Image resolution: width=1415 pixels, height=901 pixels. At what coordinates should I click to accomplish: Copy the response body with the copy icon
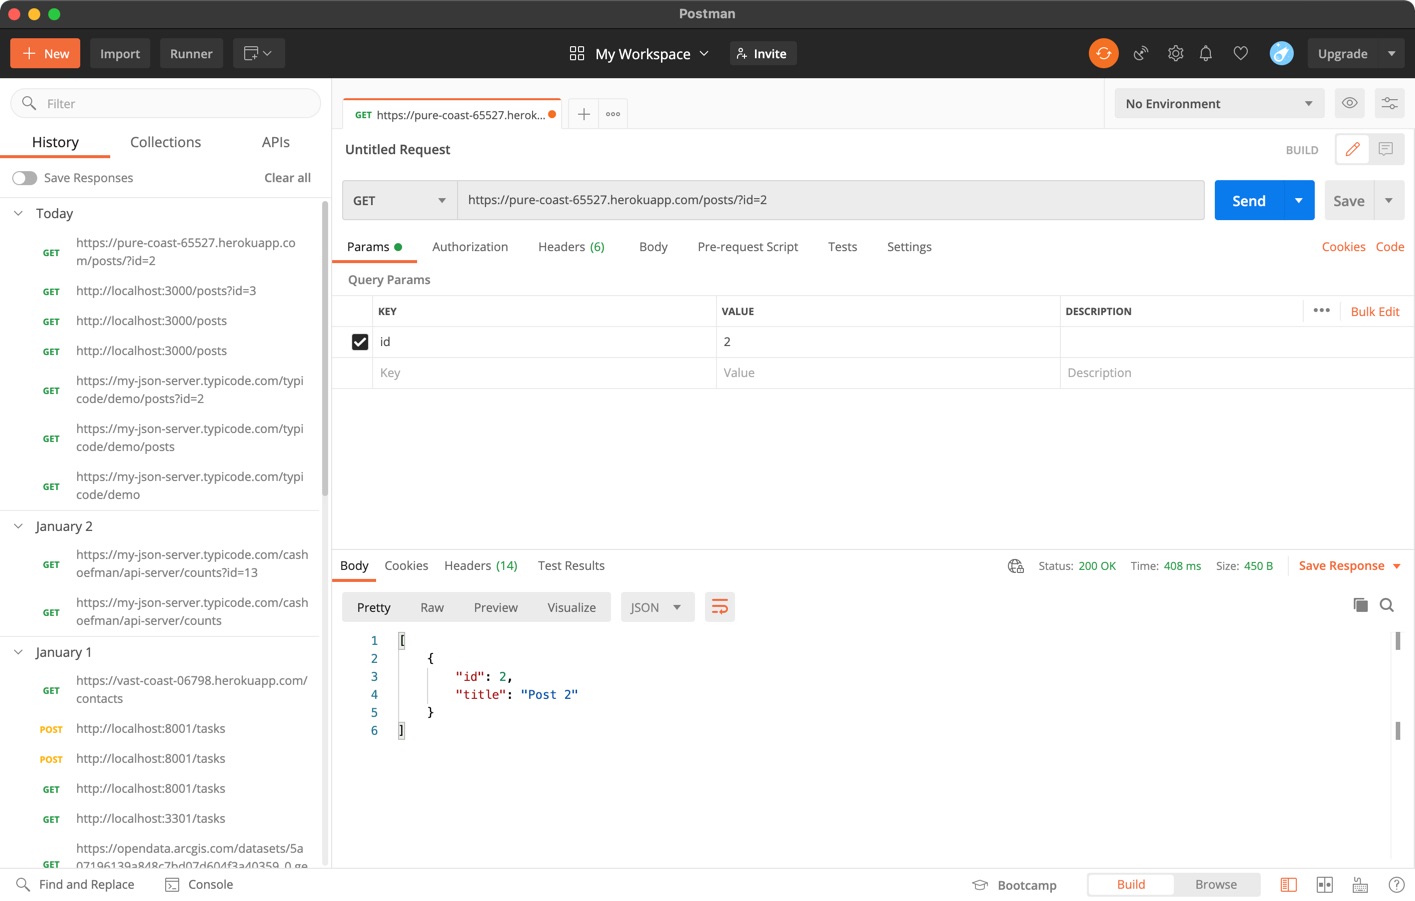(1360, 604)
